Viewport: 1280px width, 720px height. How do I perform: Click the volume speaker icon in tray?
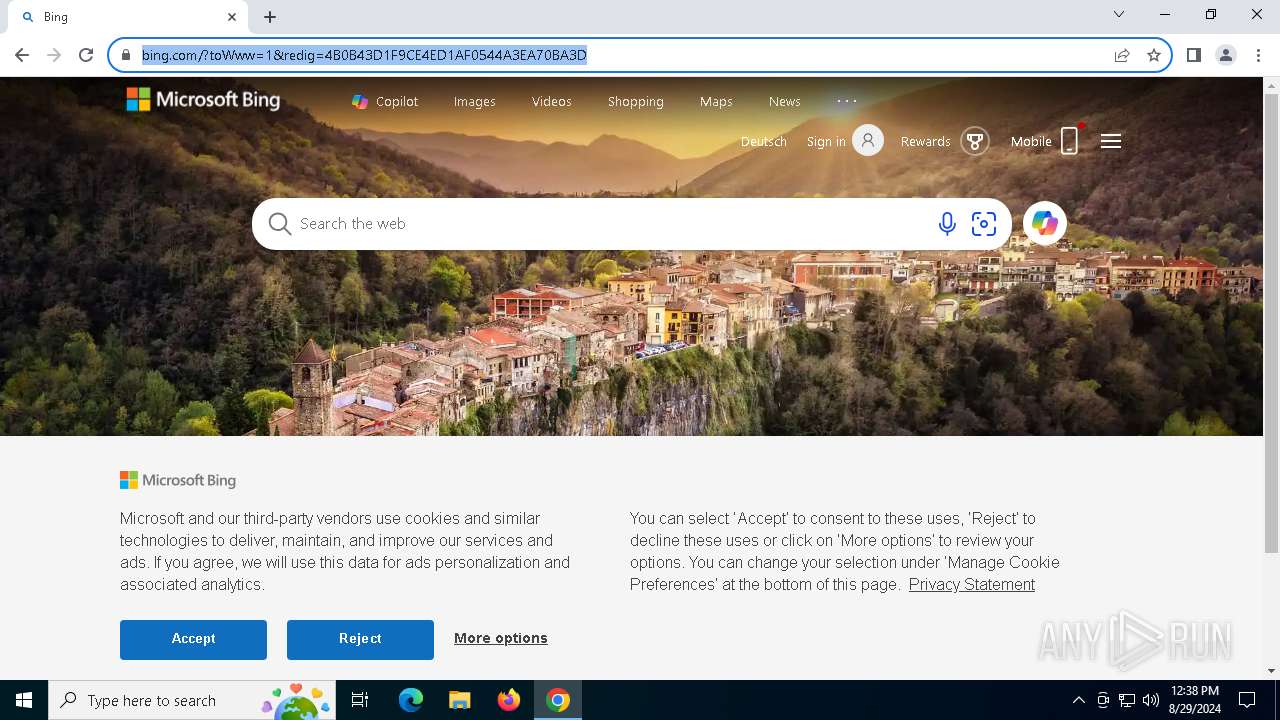click(1151, 700)
